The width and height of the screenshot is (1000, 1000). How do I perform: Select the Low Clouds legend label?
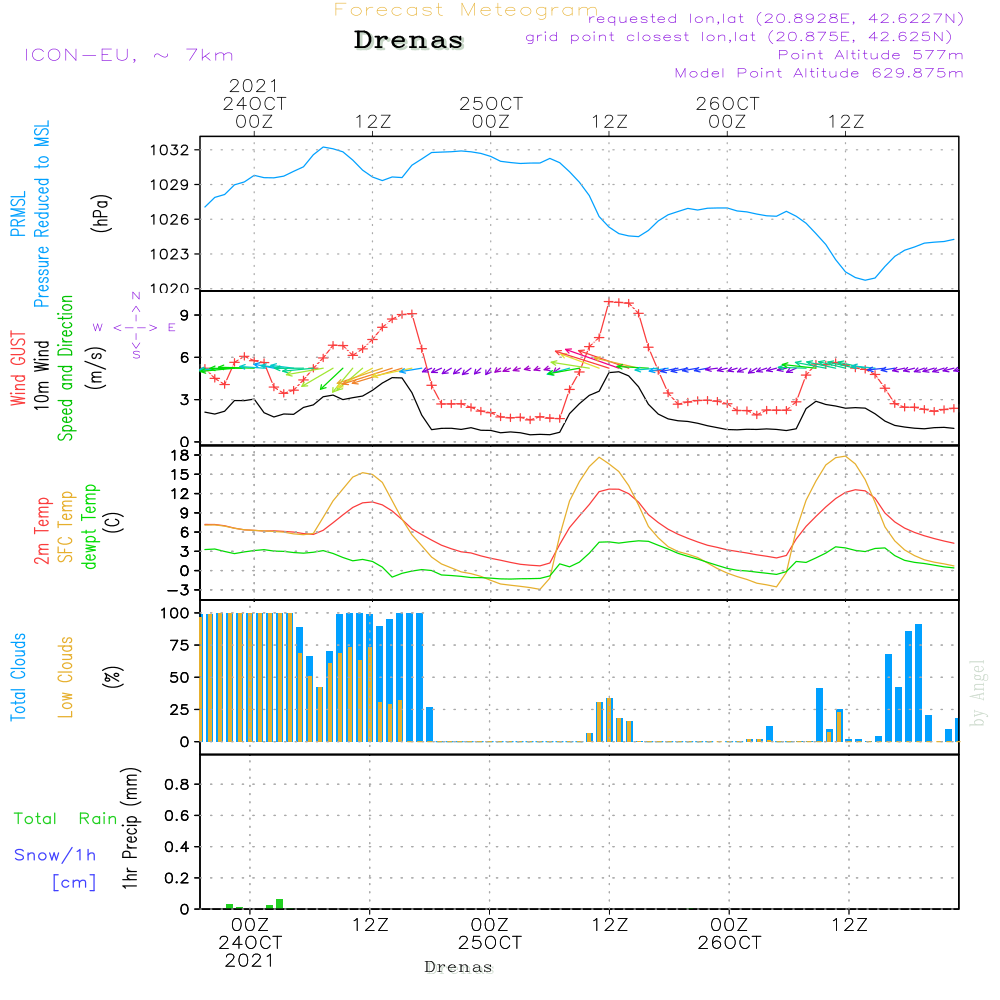pos(67,677)
